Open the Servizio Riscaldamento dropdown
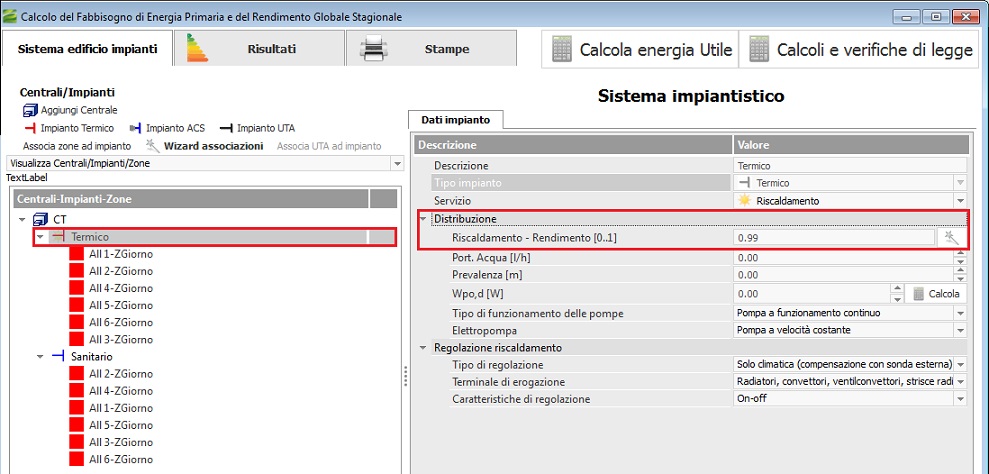Image resolution: width=989 pixels, height=474 pixels. (960, 201)
